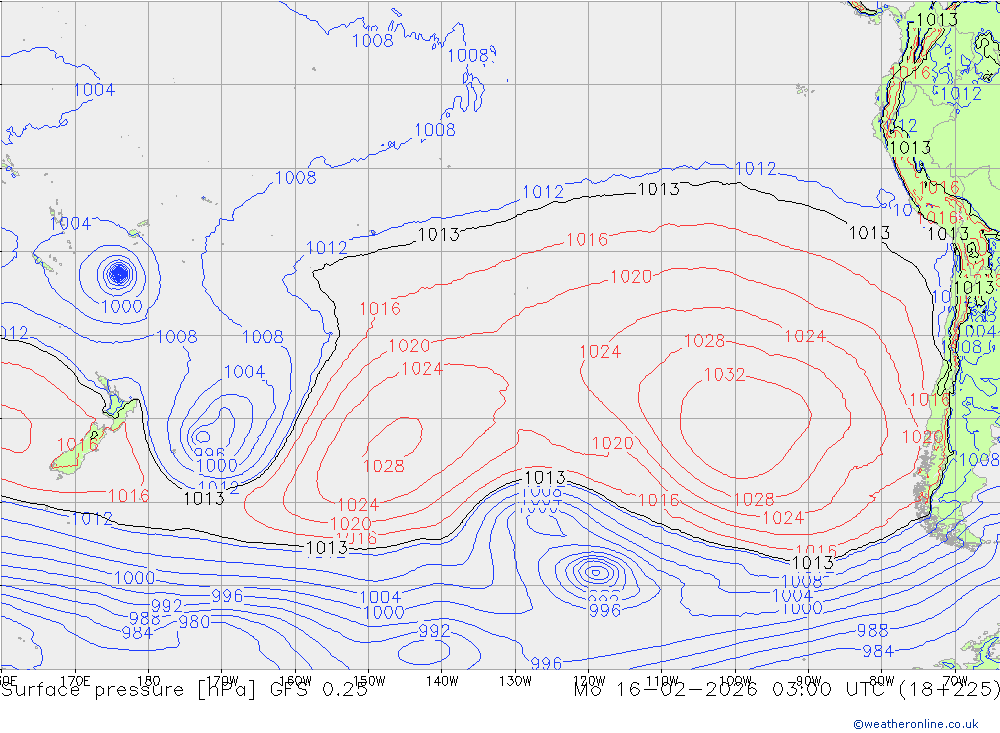Click the 'Surface pressure [hPa] GFS 0.25' title

point(184,690)
